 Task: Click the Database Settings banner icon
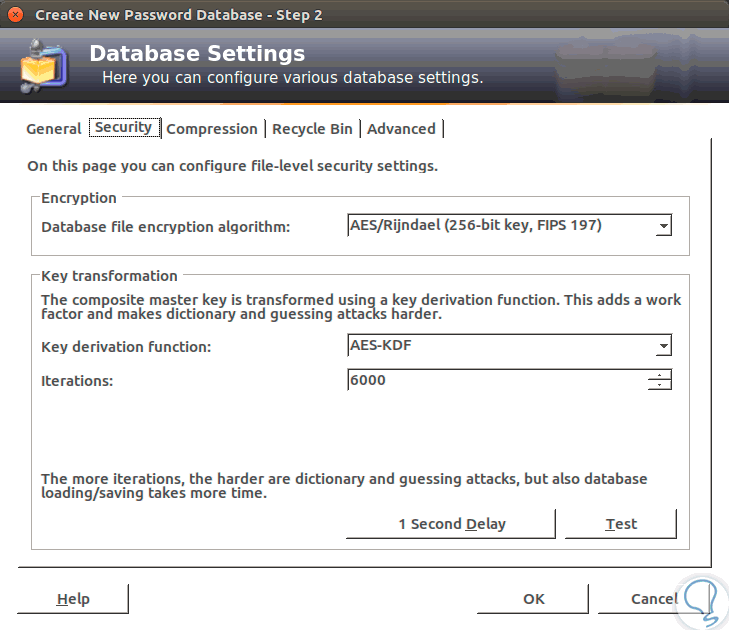[x=42, y=65]
